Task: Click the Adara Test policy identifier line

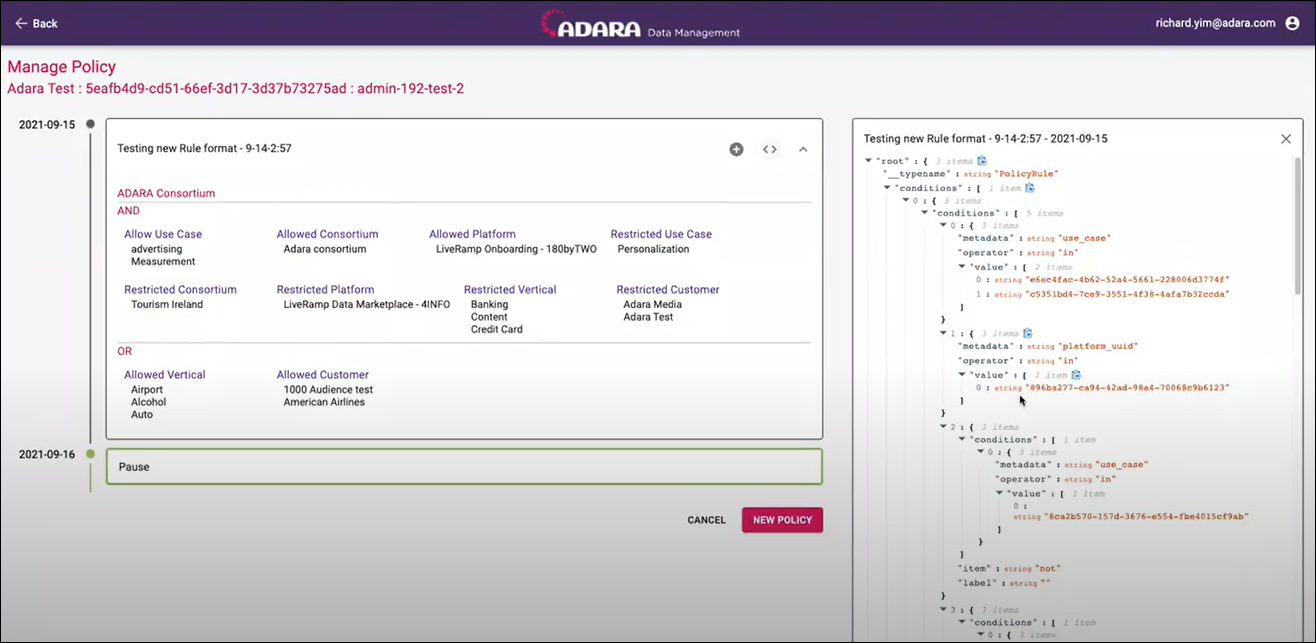Action: 235,88
